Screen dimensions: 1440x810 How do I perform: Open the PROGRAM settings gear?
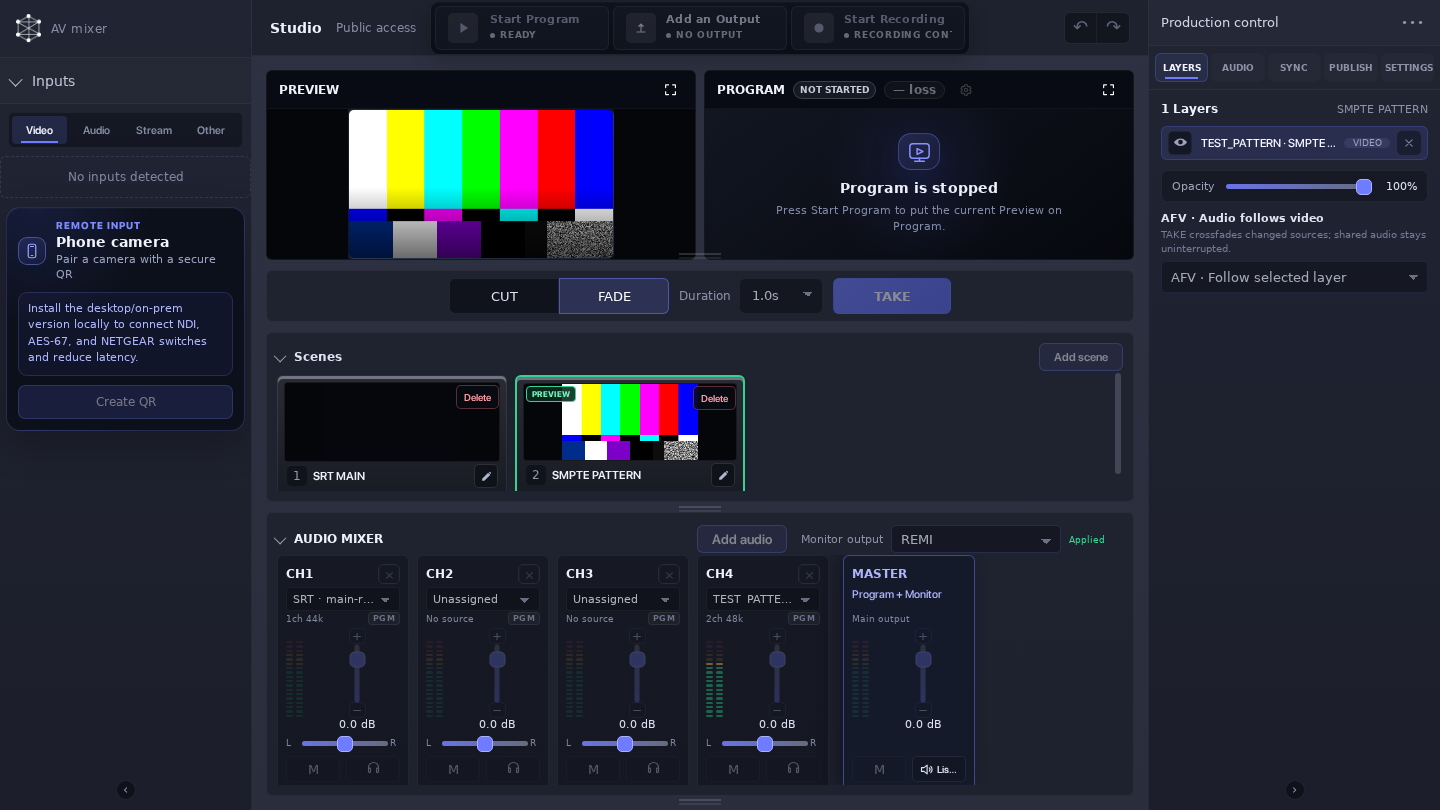tap(966, 90)
